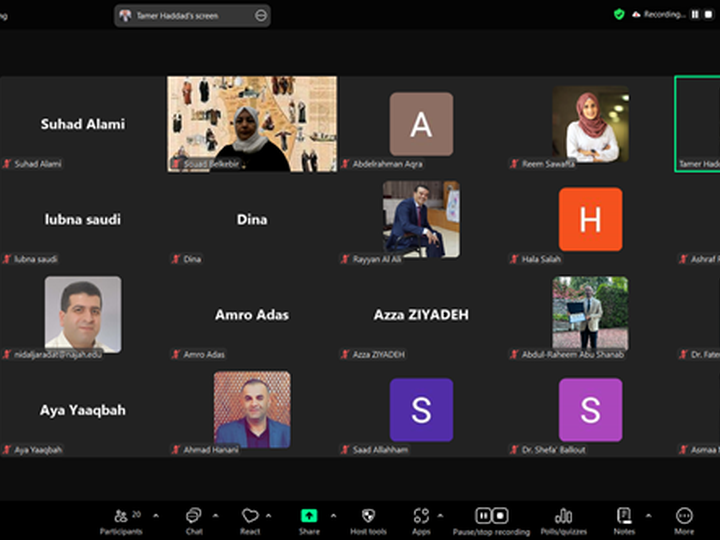Pause the recording from bottom toolbar
Screen dimensions: 720x540
(x=483, y=516)
